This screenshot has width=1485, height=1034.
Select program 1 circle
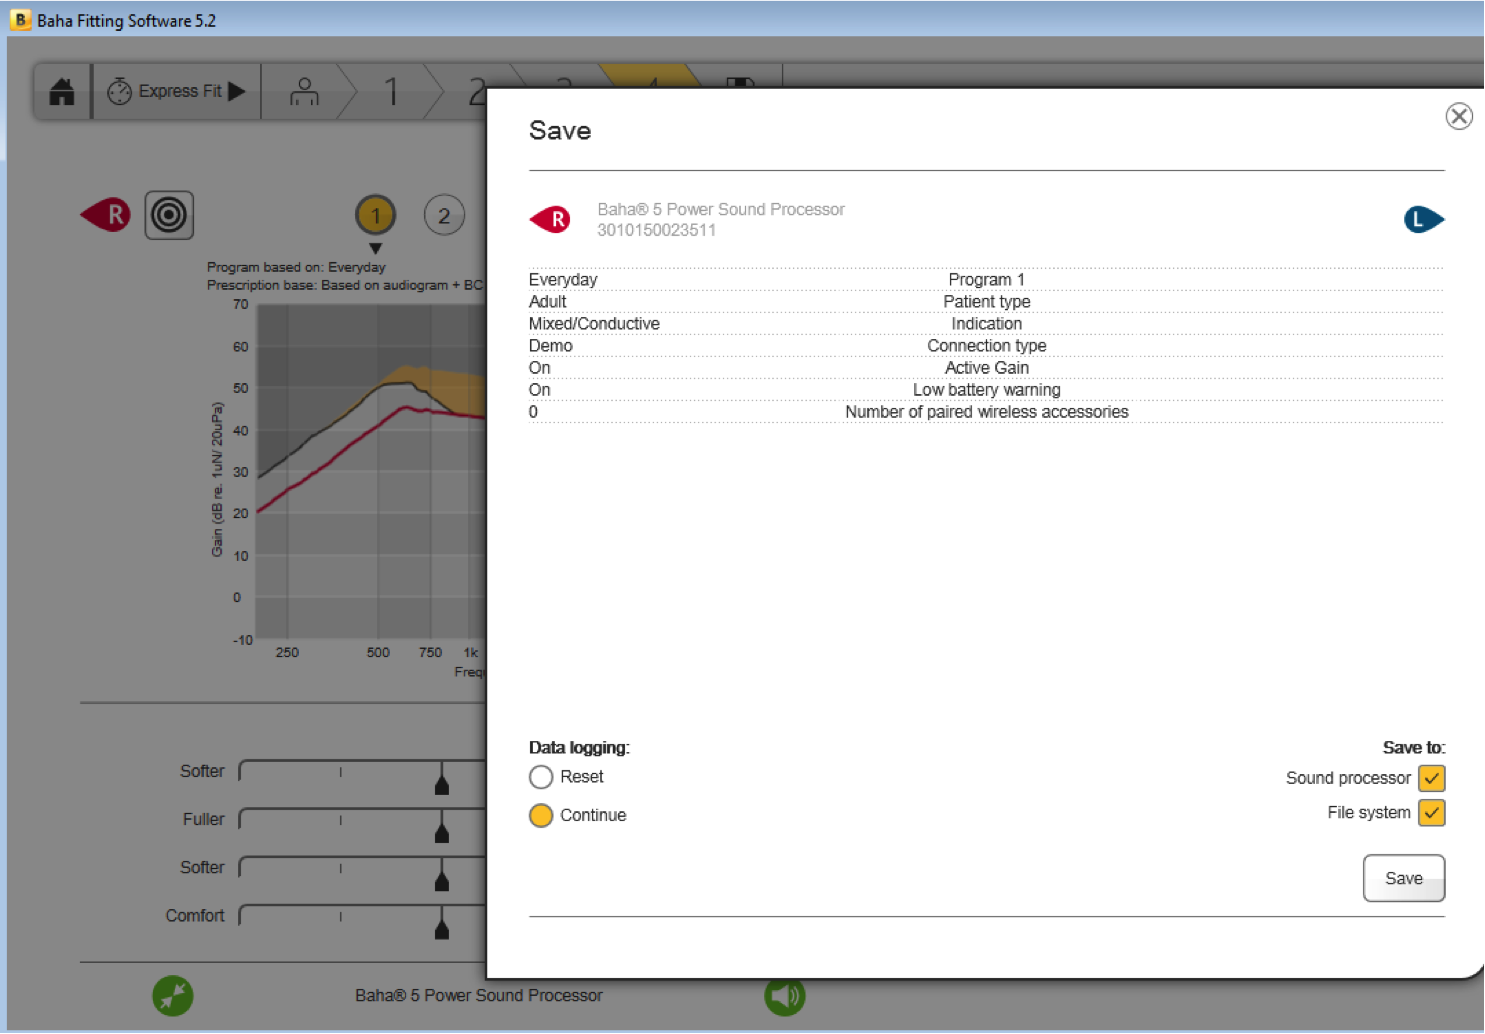coord(376,215)
